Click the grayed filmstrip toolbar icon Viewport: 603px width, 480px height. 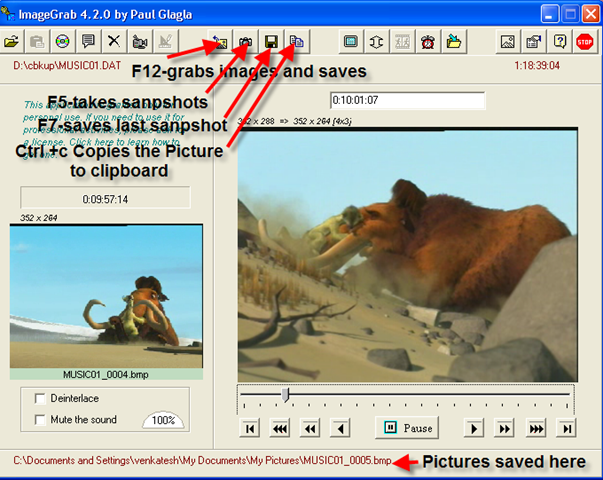[x=402, y=41]
